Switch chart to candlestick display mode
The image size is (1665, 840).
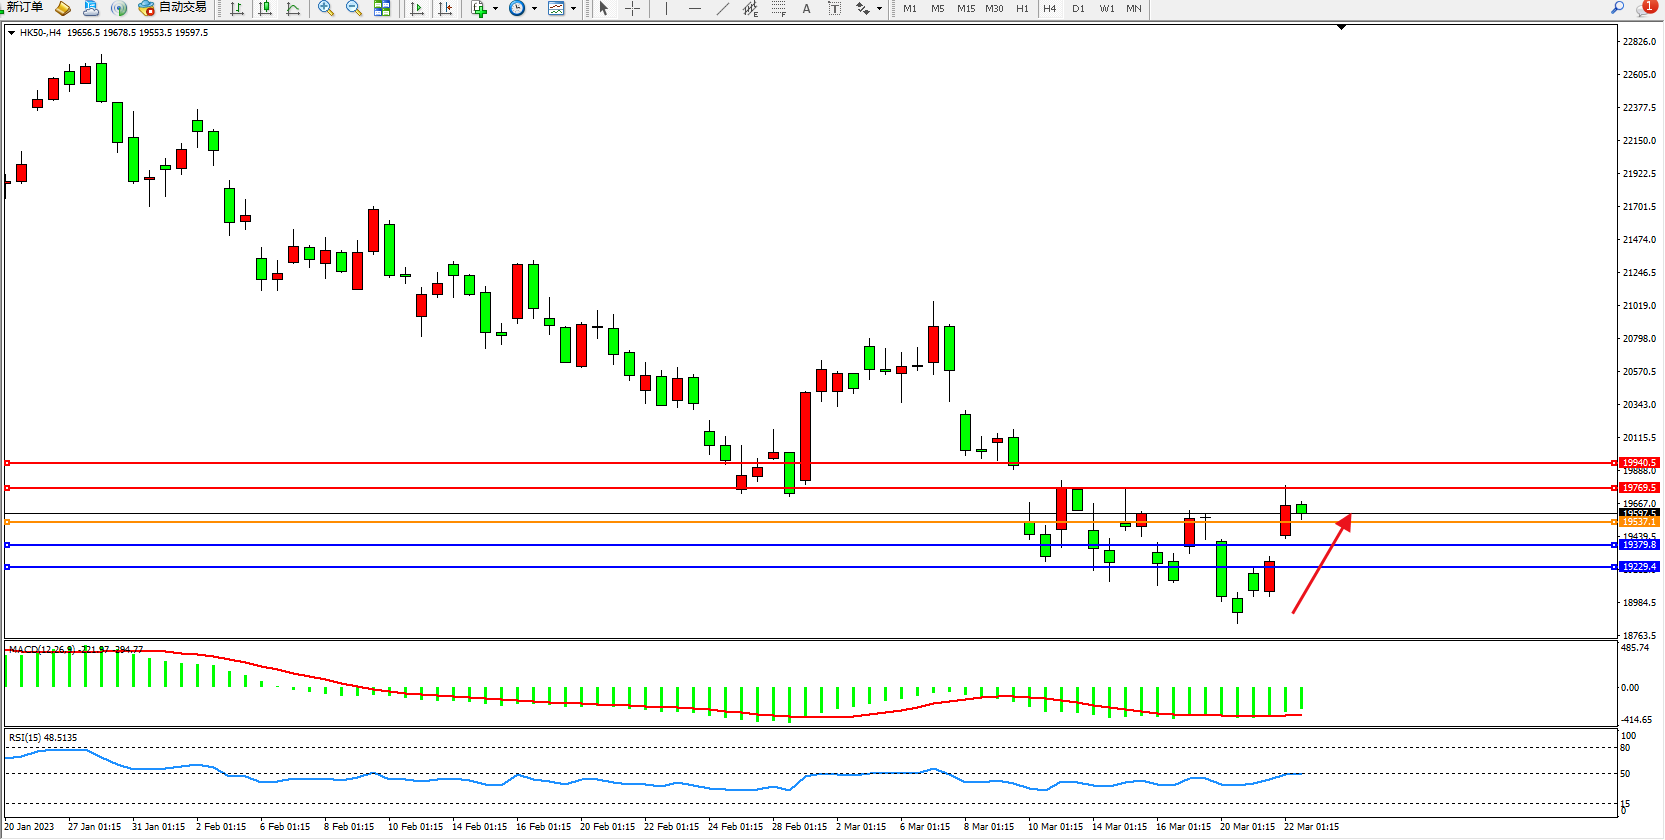[x=265, y=8]
